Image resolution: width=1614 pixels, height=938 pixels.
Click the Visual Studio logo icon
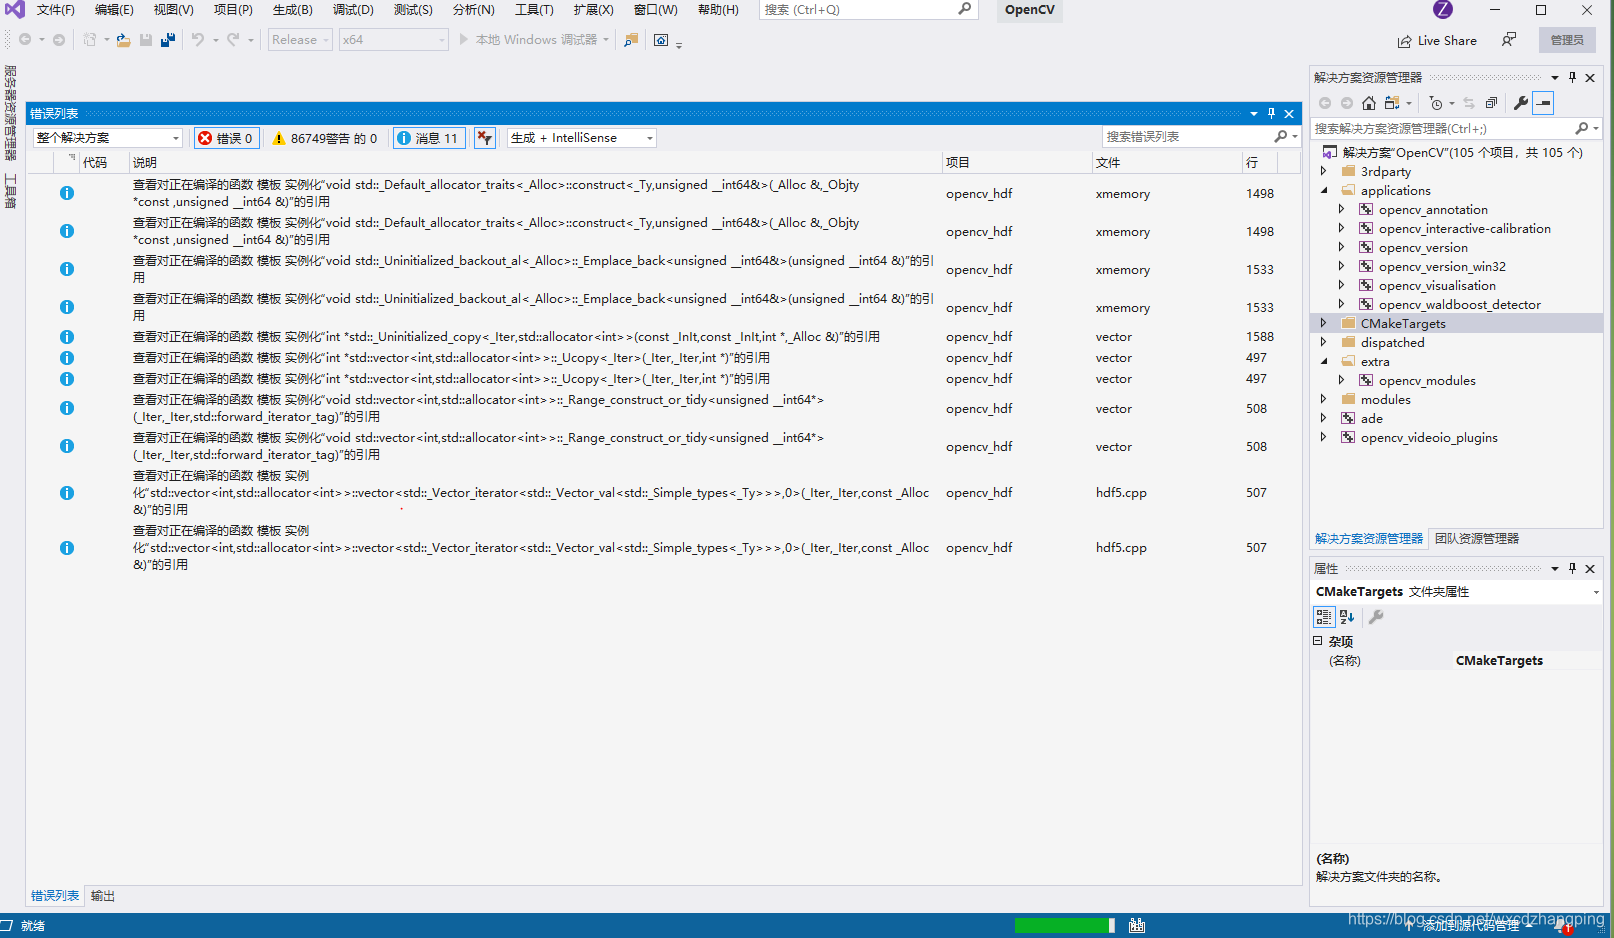point(14,9)
